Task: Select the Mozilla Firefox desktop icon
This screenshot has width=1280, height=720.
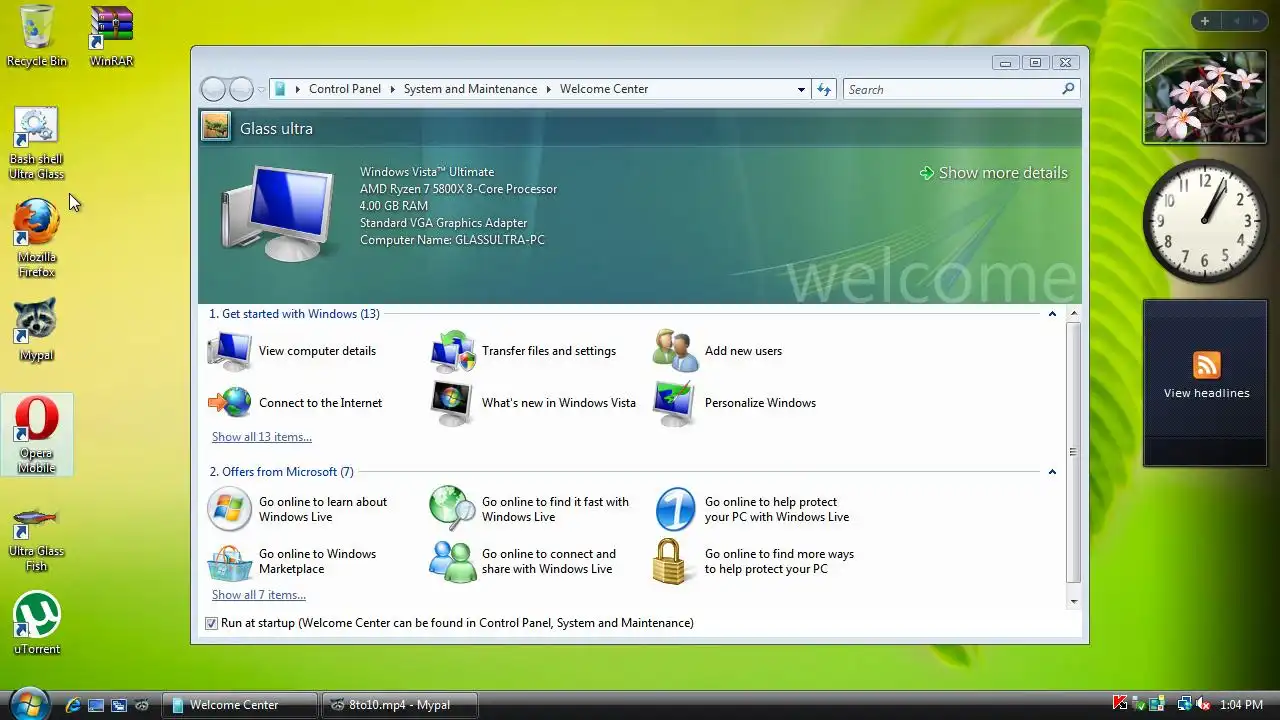Action: pyautogui.click(x=36, y=238)
